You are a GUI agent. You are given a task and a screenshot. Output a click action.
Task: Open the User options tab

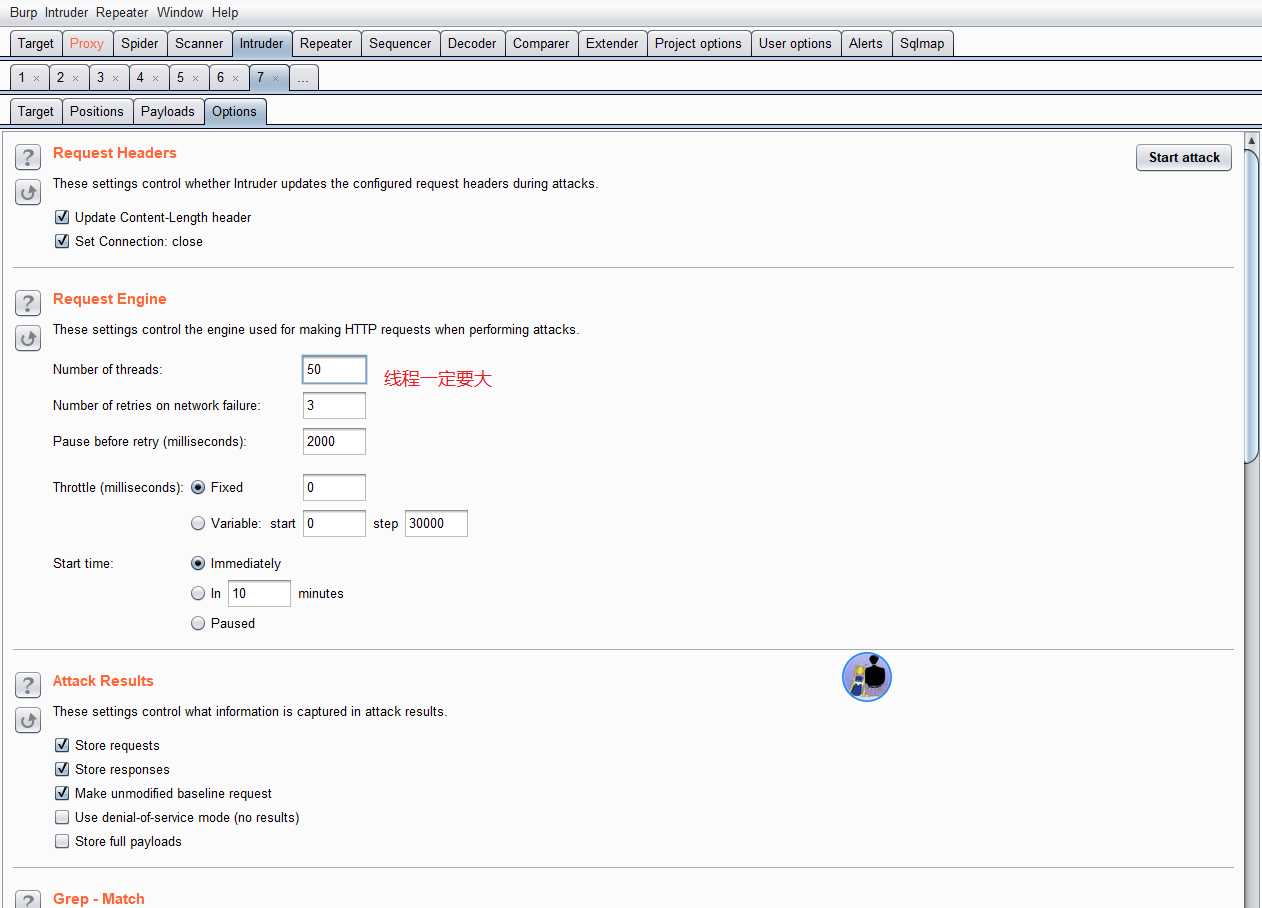795,43
